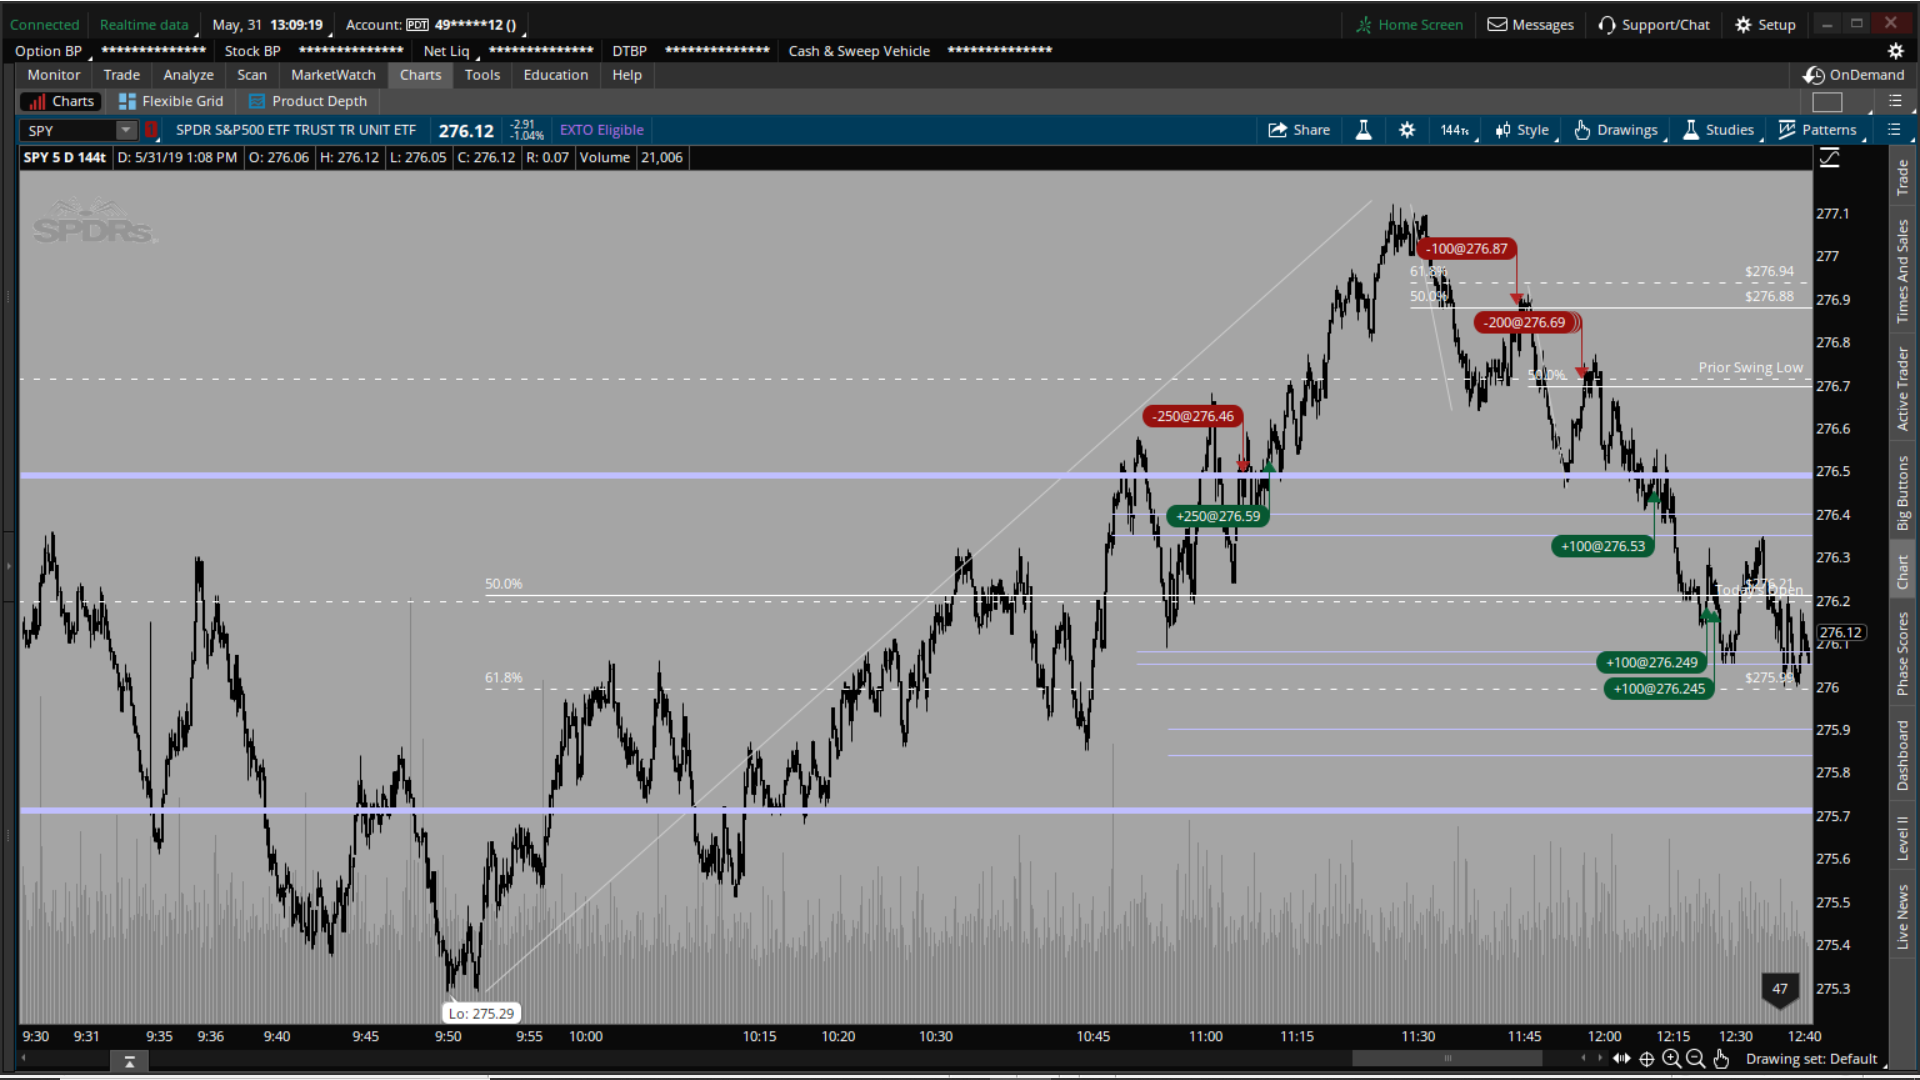Click the zoom out magnifier
This screenshot has width=1920, height=1080.
tap(1695, 1059)
